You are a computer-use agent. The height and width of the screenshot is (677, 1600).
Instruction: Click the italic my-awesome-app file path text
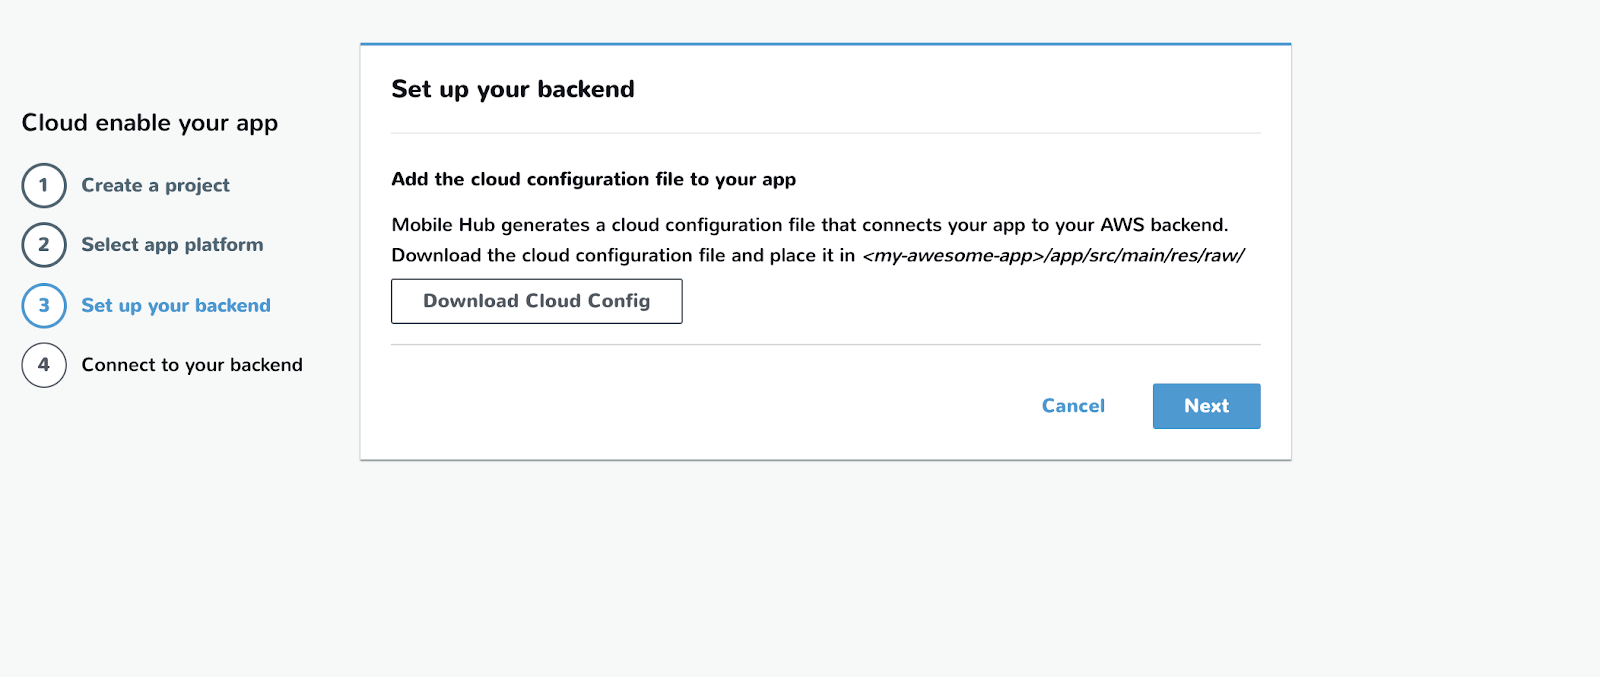coord(1053,256)
